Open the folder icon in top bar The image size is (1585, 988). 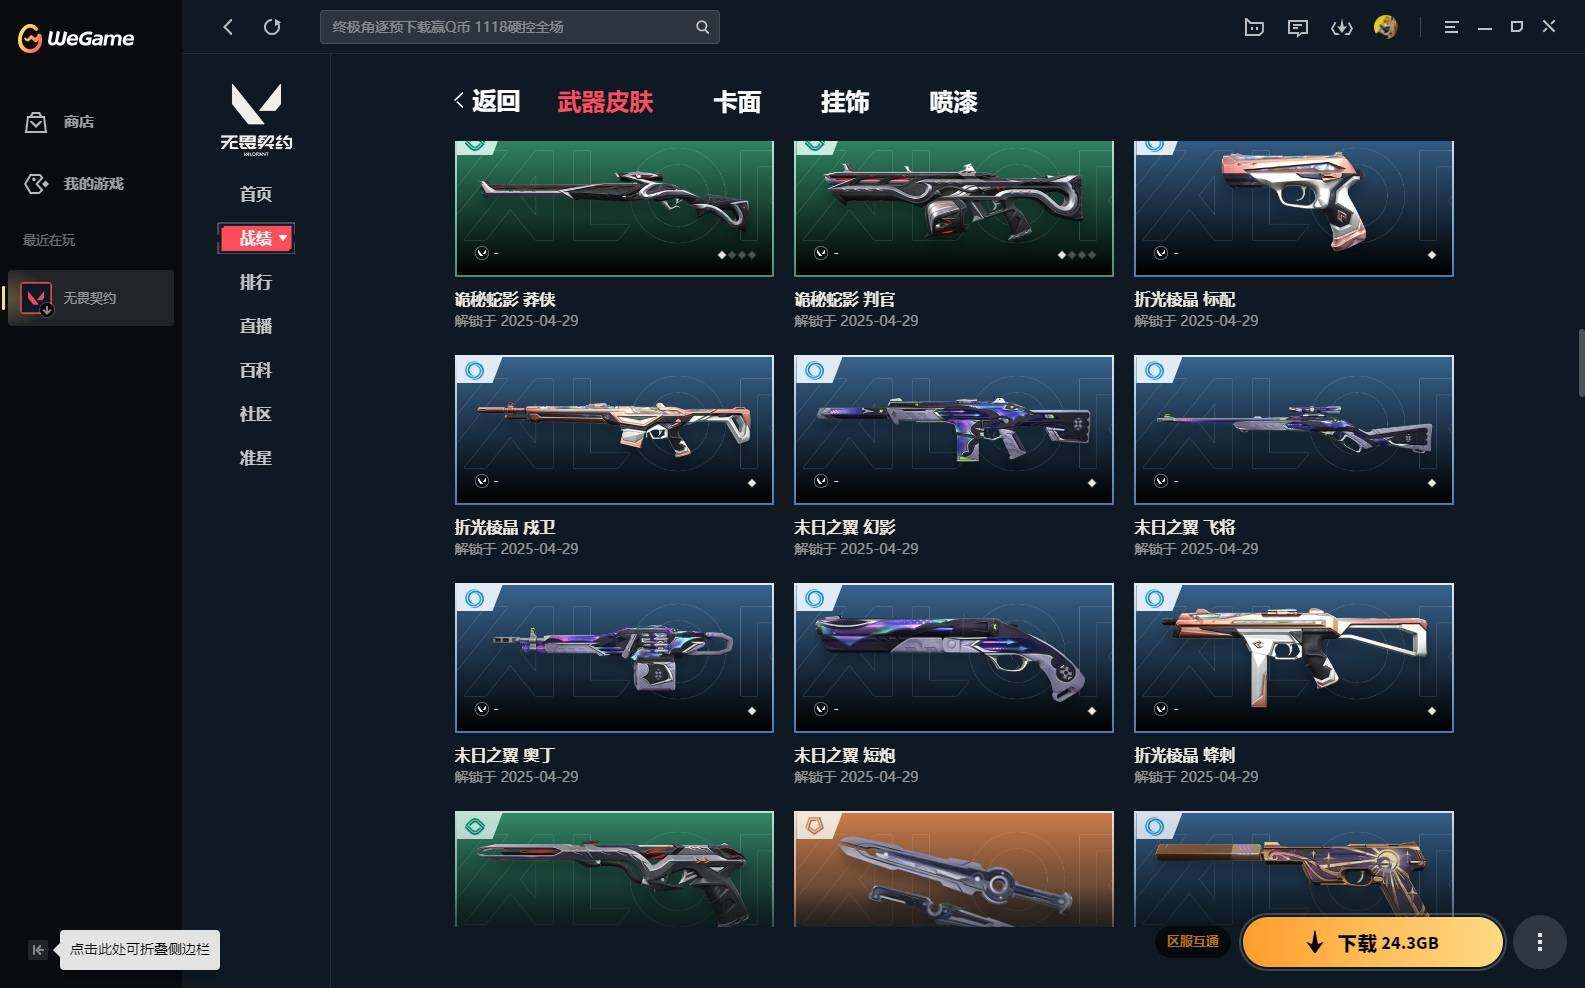(1254, 27)
